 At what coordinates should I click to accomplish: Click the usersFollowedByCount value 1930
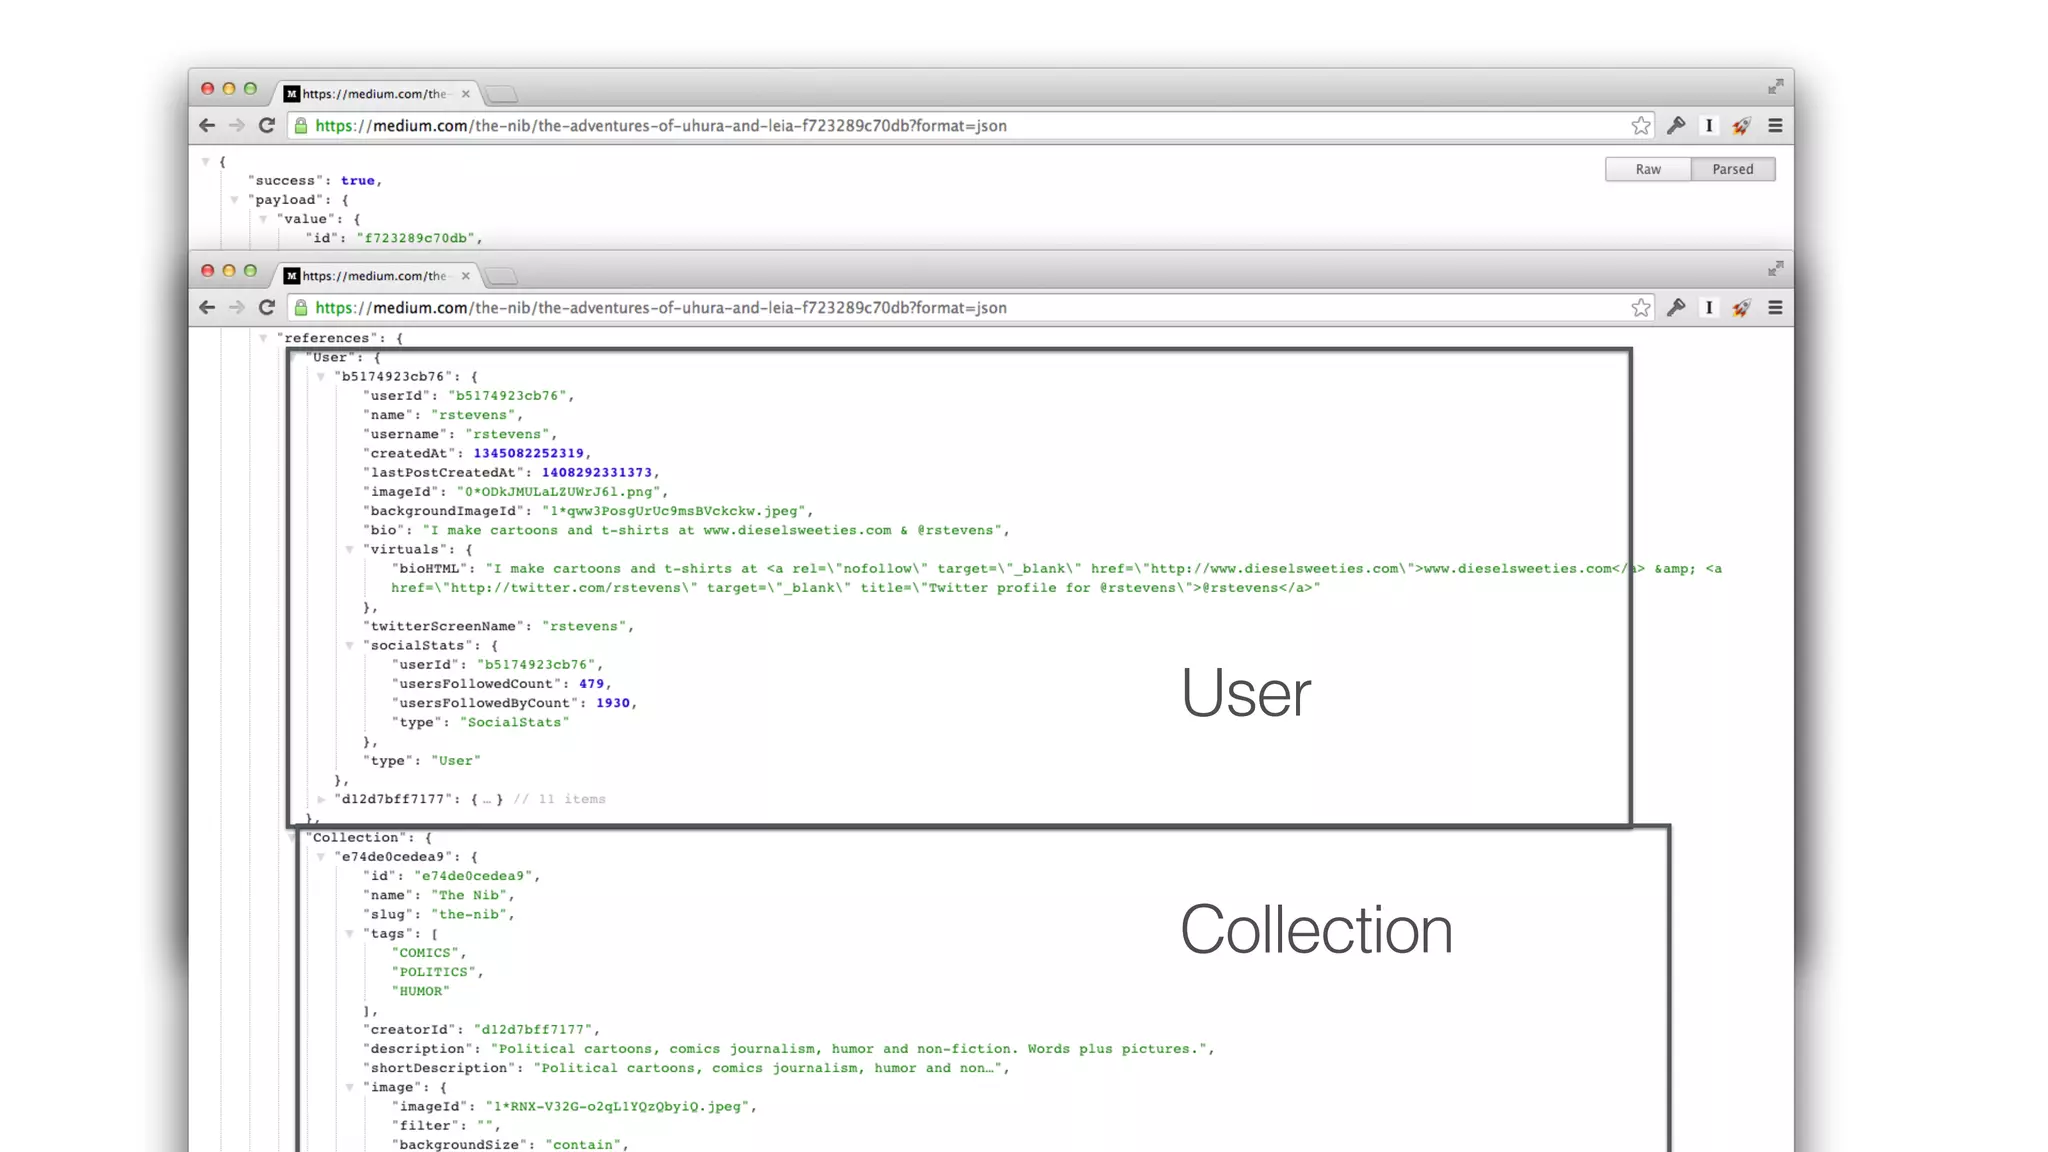[x=613, y=703]
